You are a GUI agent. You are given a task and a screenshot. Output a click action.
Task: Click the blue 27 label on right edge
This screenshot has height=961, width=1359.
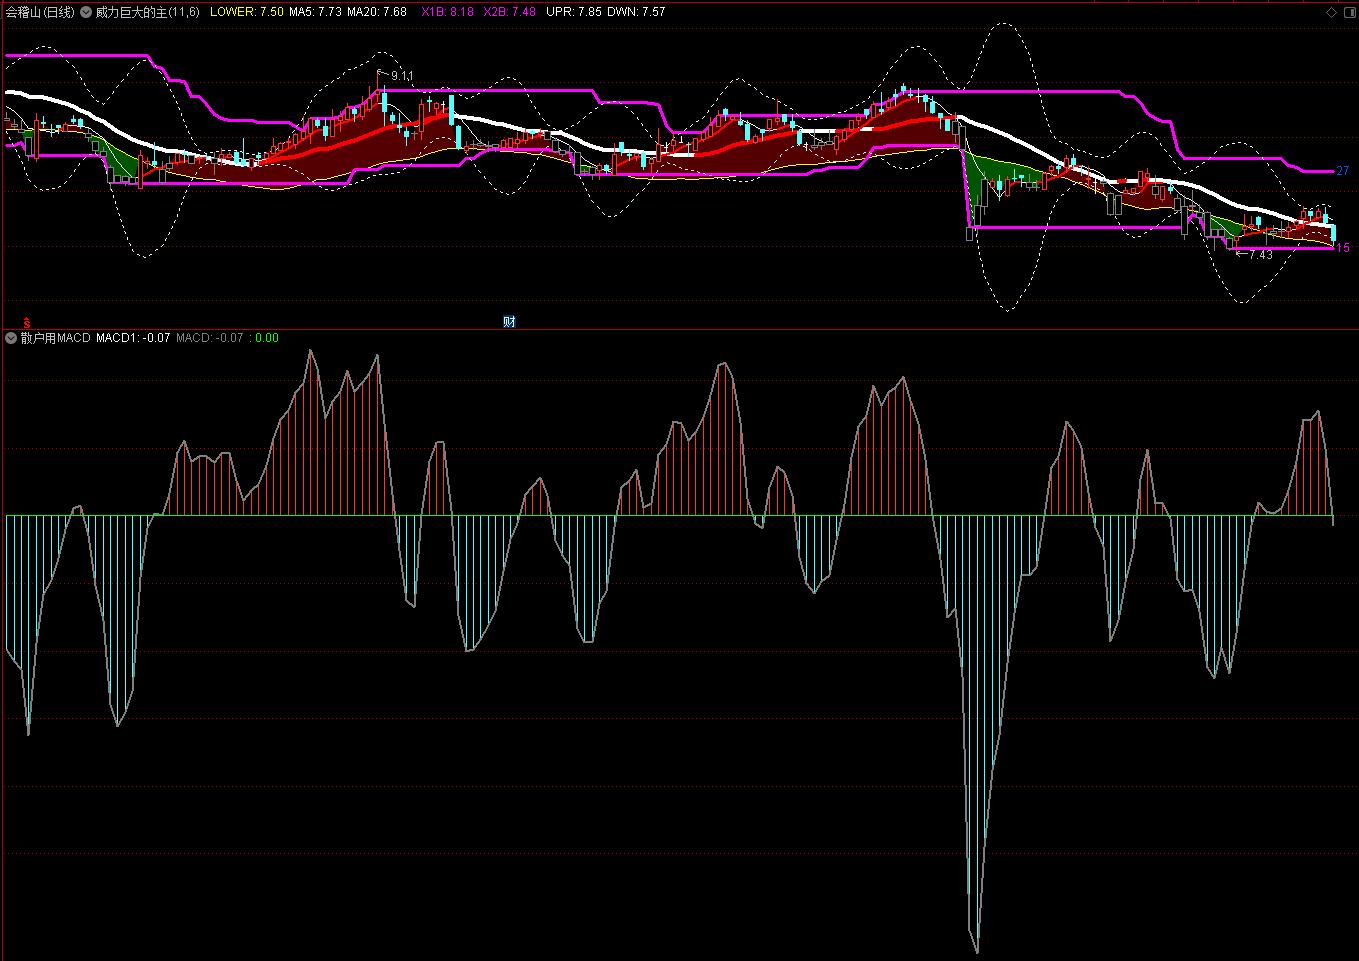1343,171
